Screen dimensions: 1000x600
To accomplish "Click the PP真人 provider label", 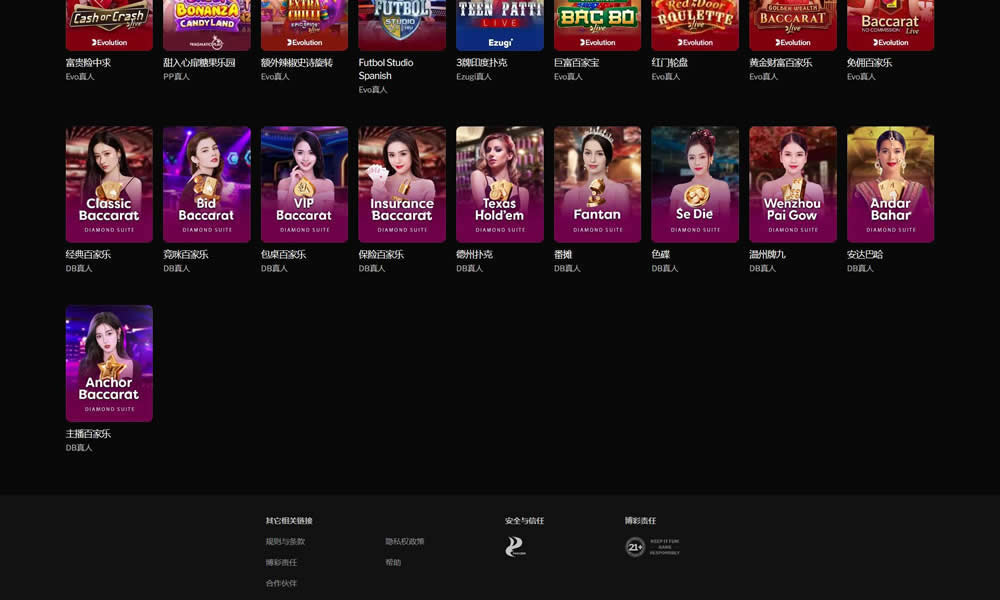I will click(x=176, y=77).
